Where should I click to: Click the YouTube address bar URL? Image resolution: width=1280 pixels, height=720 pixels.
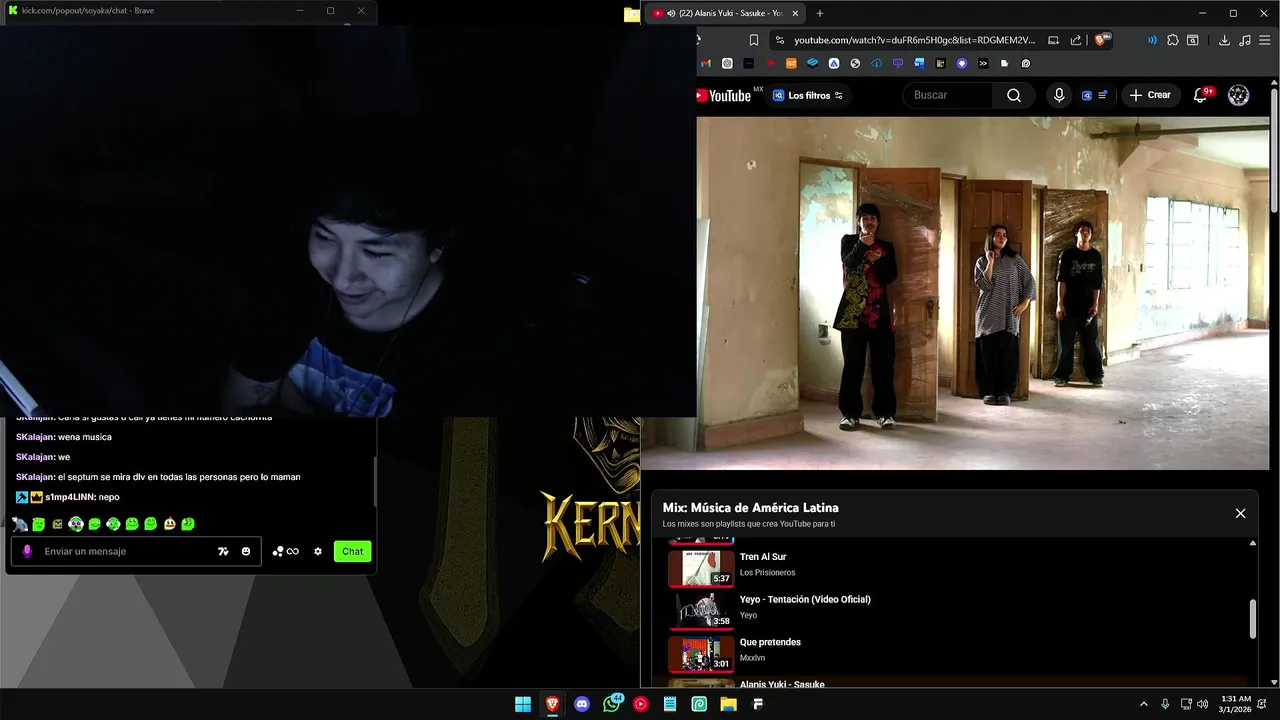pyautogui.click(x=914, y=40)
